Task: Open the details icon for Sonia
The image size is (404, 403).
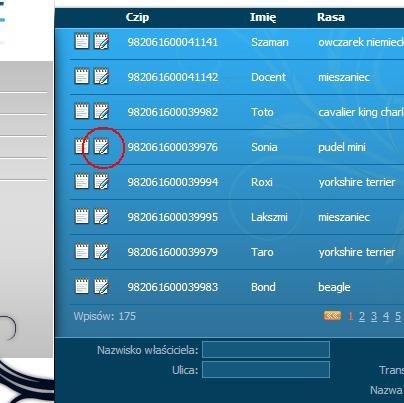Action: click(x=82, y=147)
